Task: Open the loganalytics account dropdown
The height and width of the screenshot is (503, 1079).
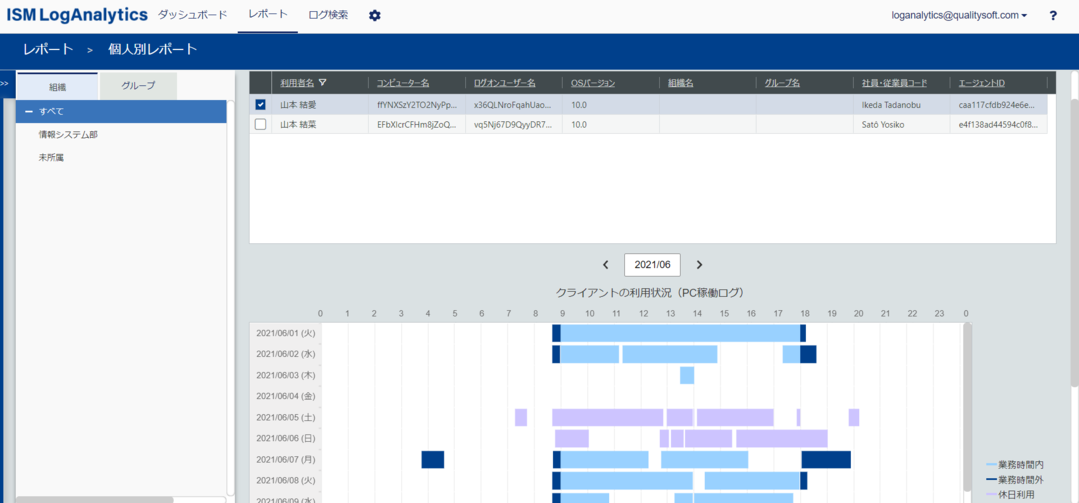Action: pos(959,16)
